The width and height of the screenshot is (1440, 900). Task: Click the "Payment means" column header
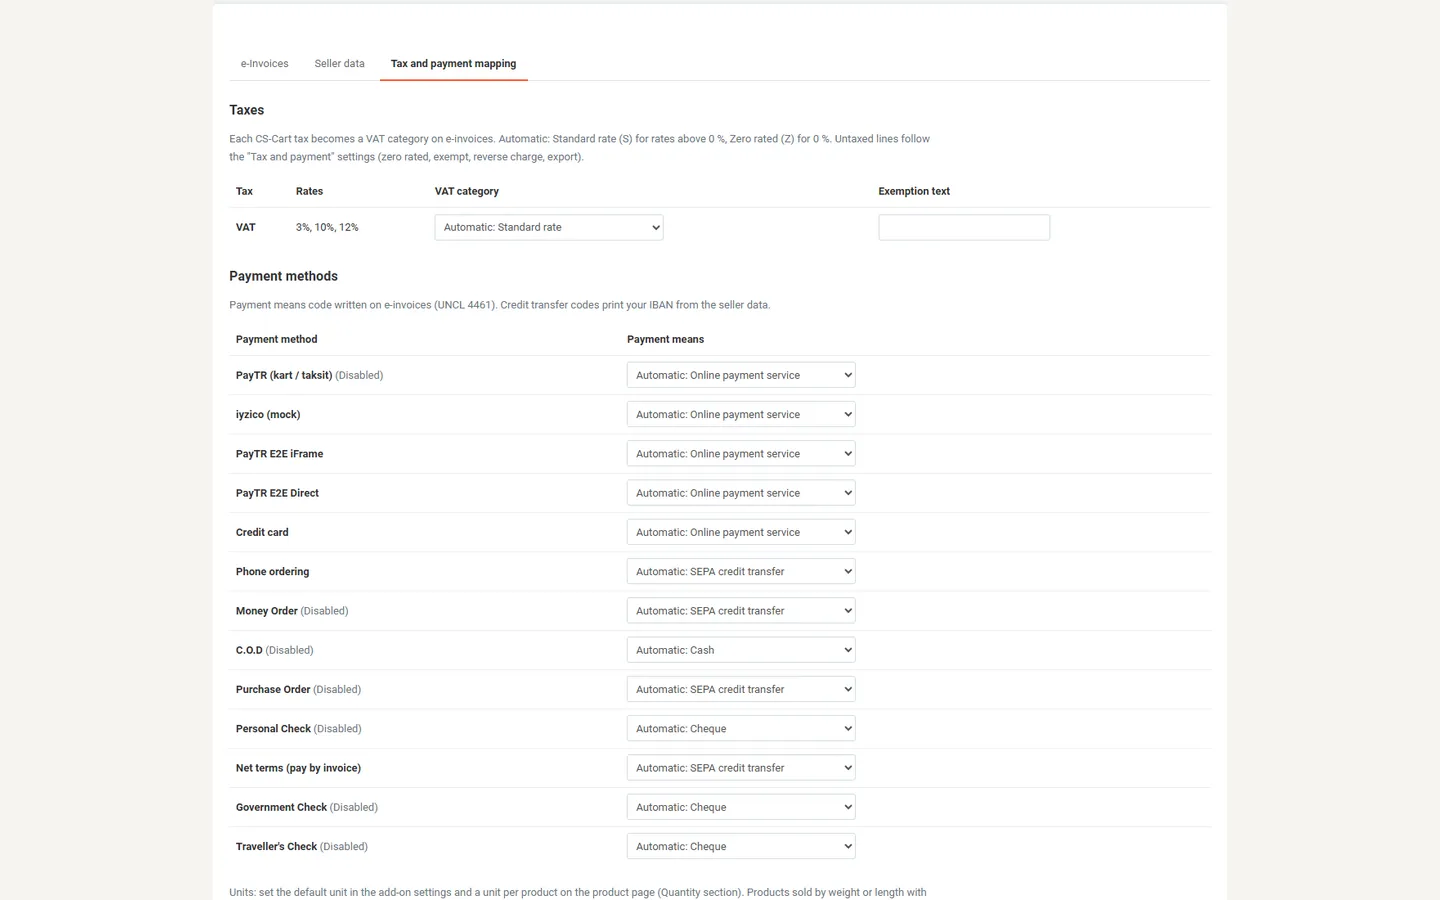[x=665, y=339]
